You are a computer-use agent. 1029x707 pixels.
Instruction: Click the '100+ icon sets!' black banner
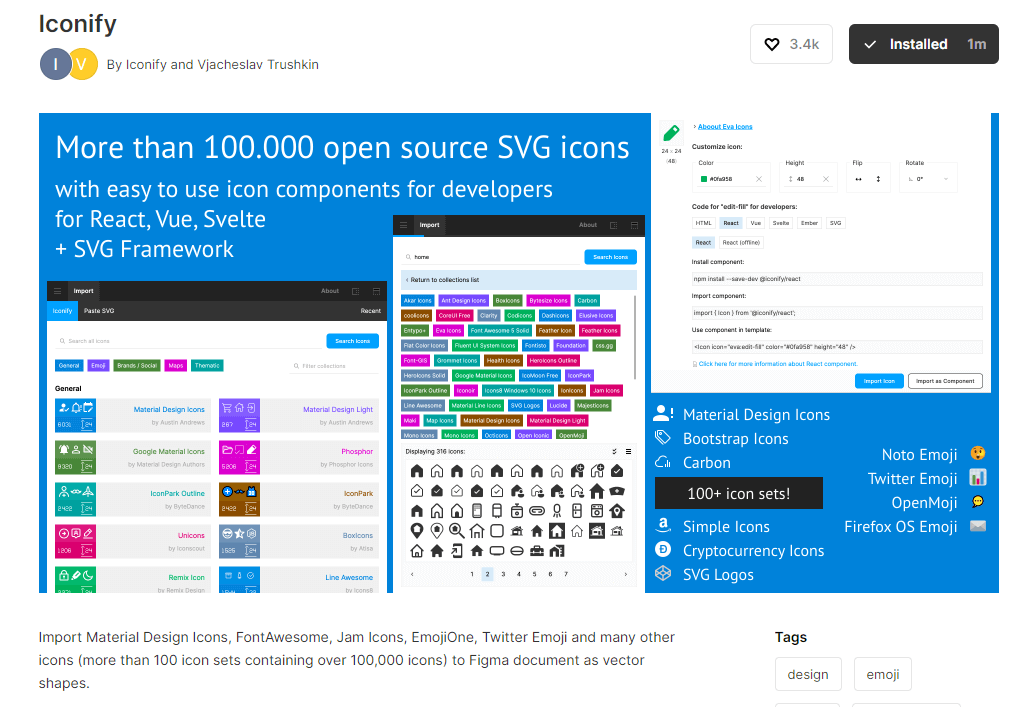click(x=739, y=493)
